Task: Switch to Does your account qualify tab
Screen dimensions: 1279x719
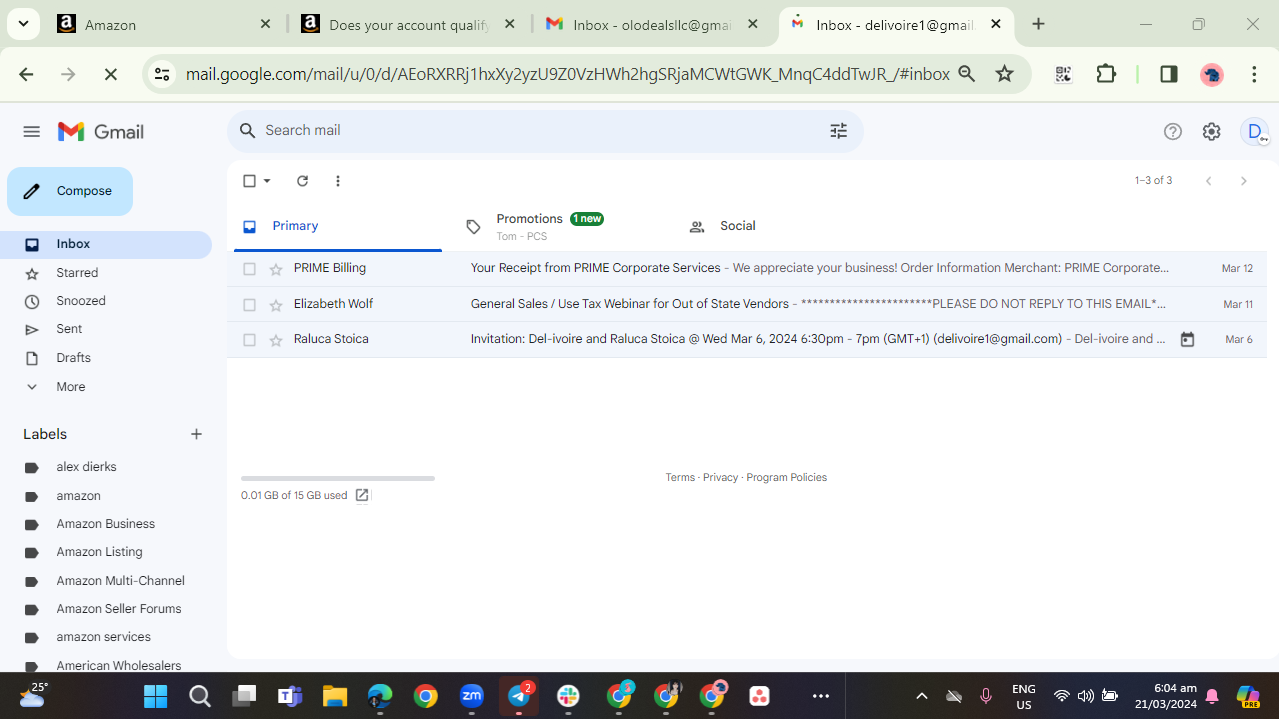Action: point(409,24)
